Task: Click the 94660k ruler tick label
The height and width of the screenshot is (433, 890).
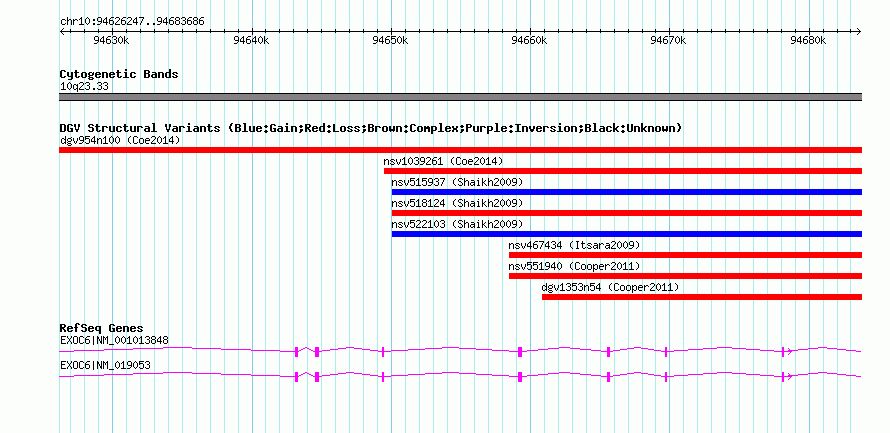Action: tap(530, 40)
